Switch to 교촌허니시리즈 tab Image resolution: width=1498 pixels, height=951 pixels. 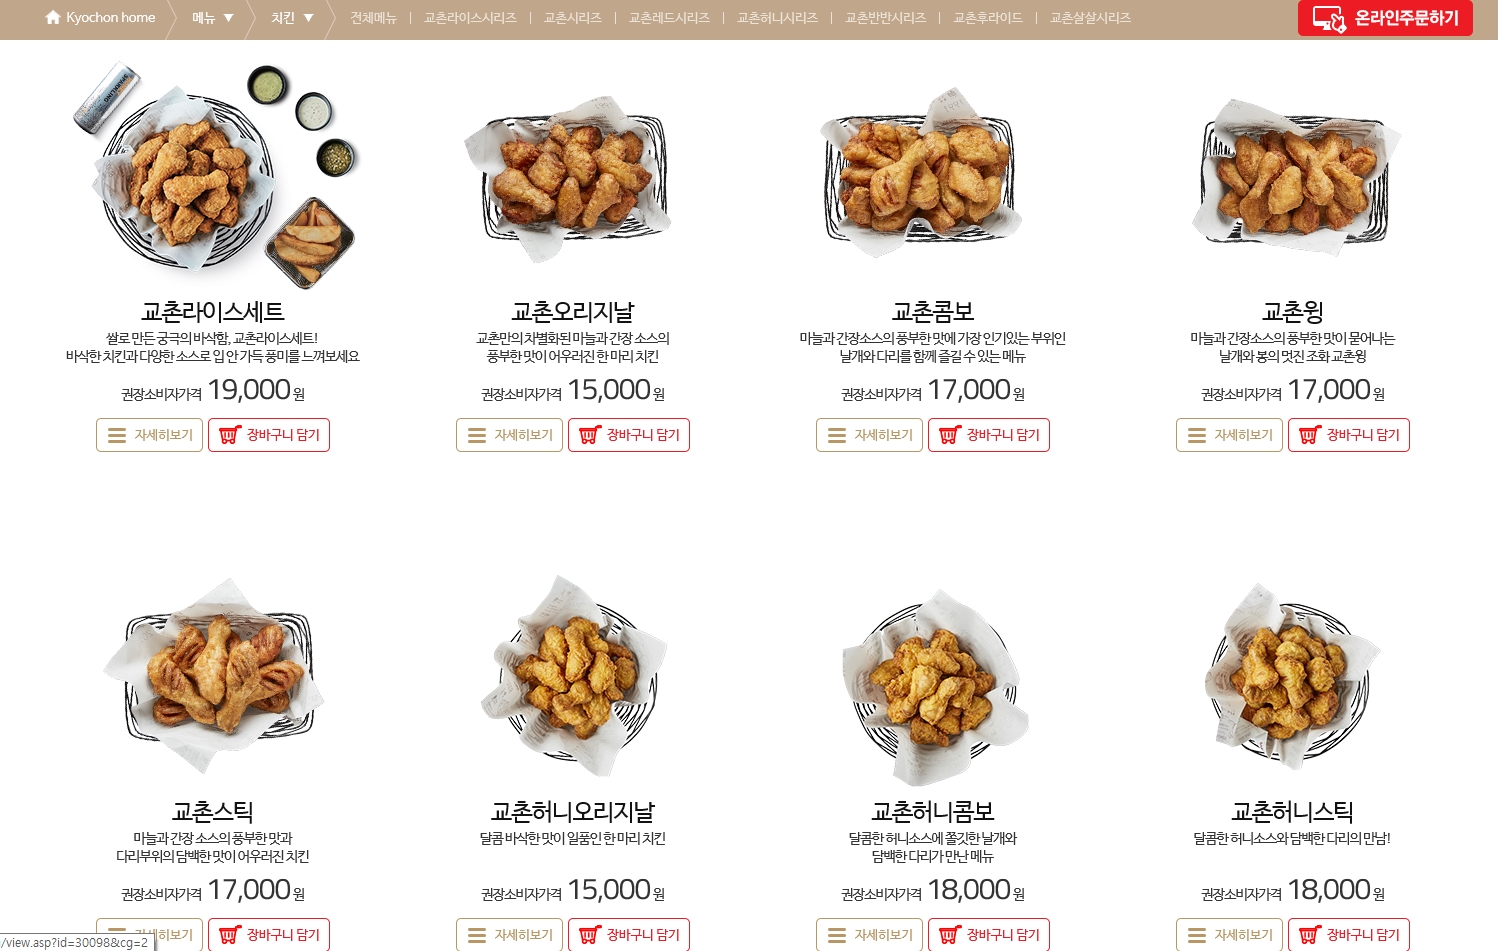click(777, 18)
